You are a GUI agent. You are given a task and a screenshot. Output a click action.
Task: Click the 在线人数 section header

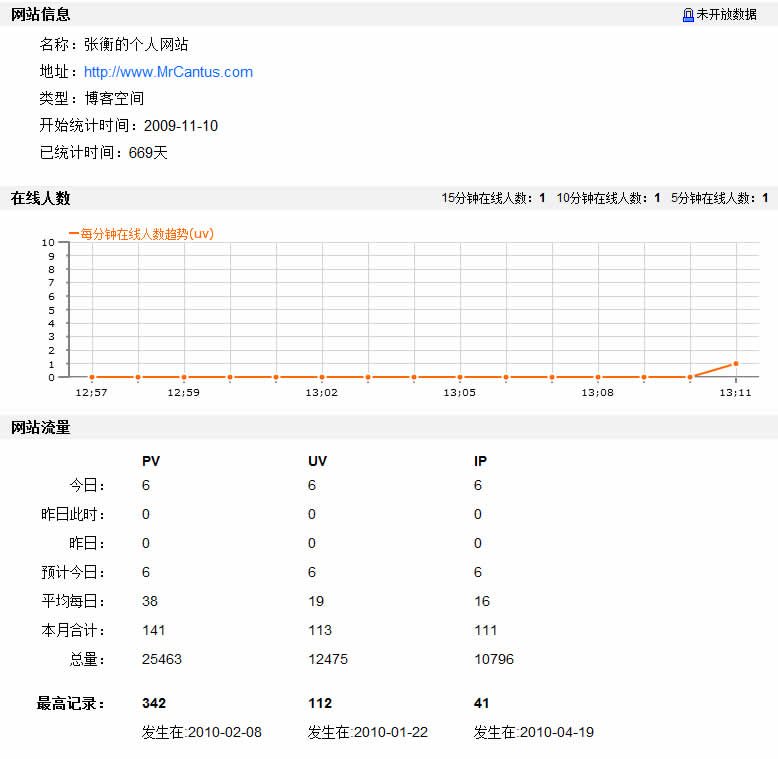pyautogui.click(x=40, y=198)
